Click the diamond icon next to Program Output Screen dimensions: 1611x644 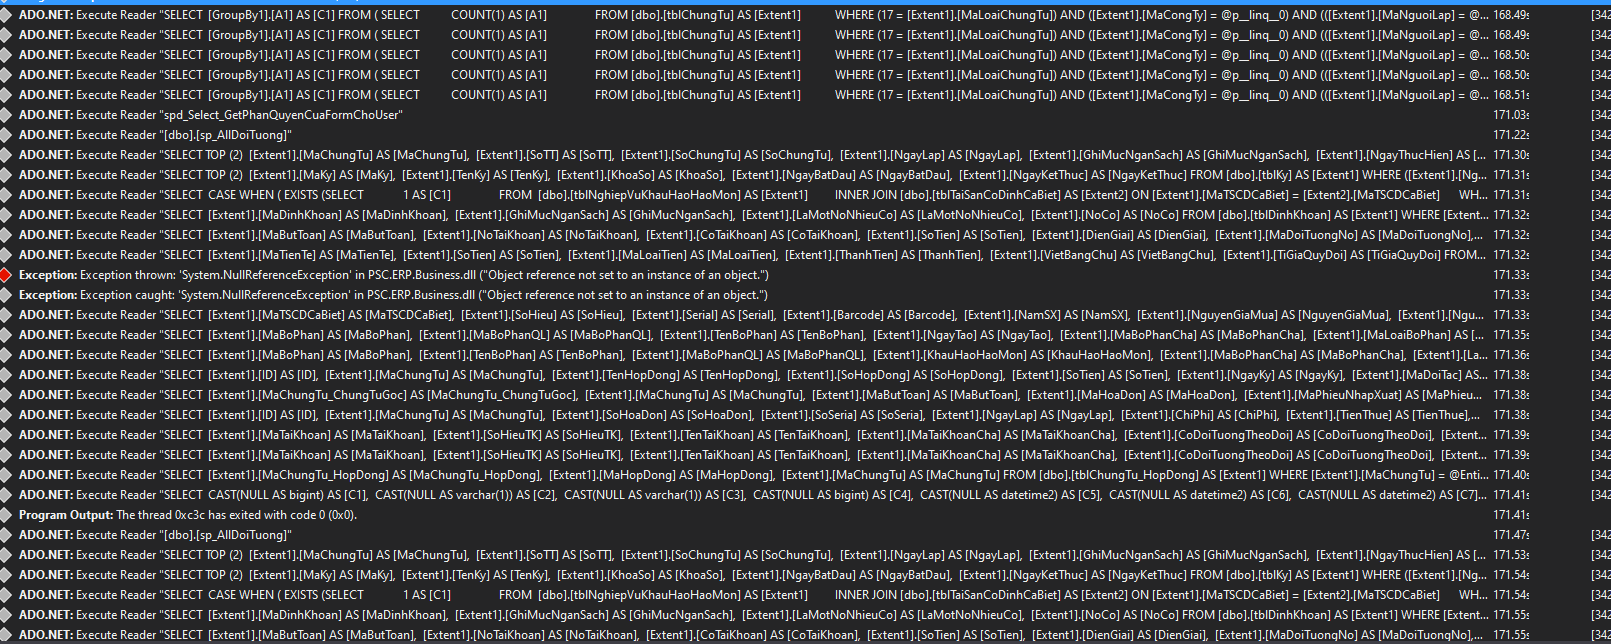point(7,515)
